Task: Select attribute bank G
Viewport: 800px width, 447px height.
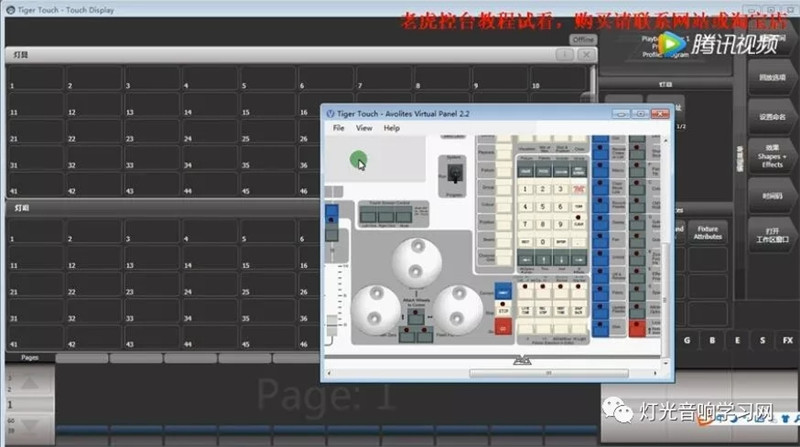Action: (687, 340)
